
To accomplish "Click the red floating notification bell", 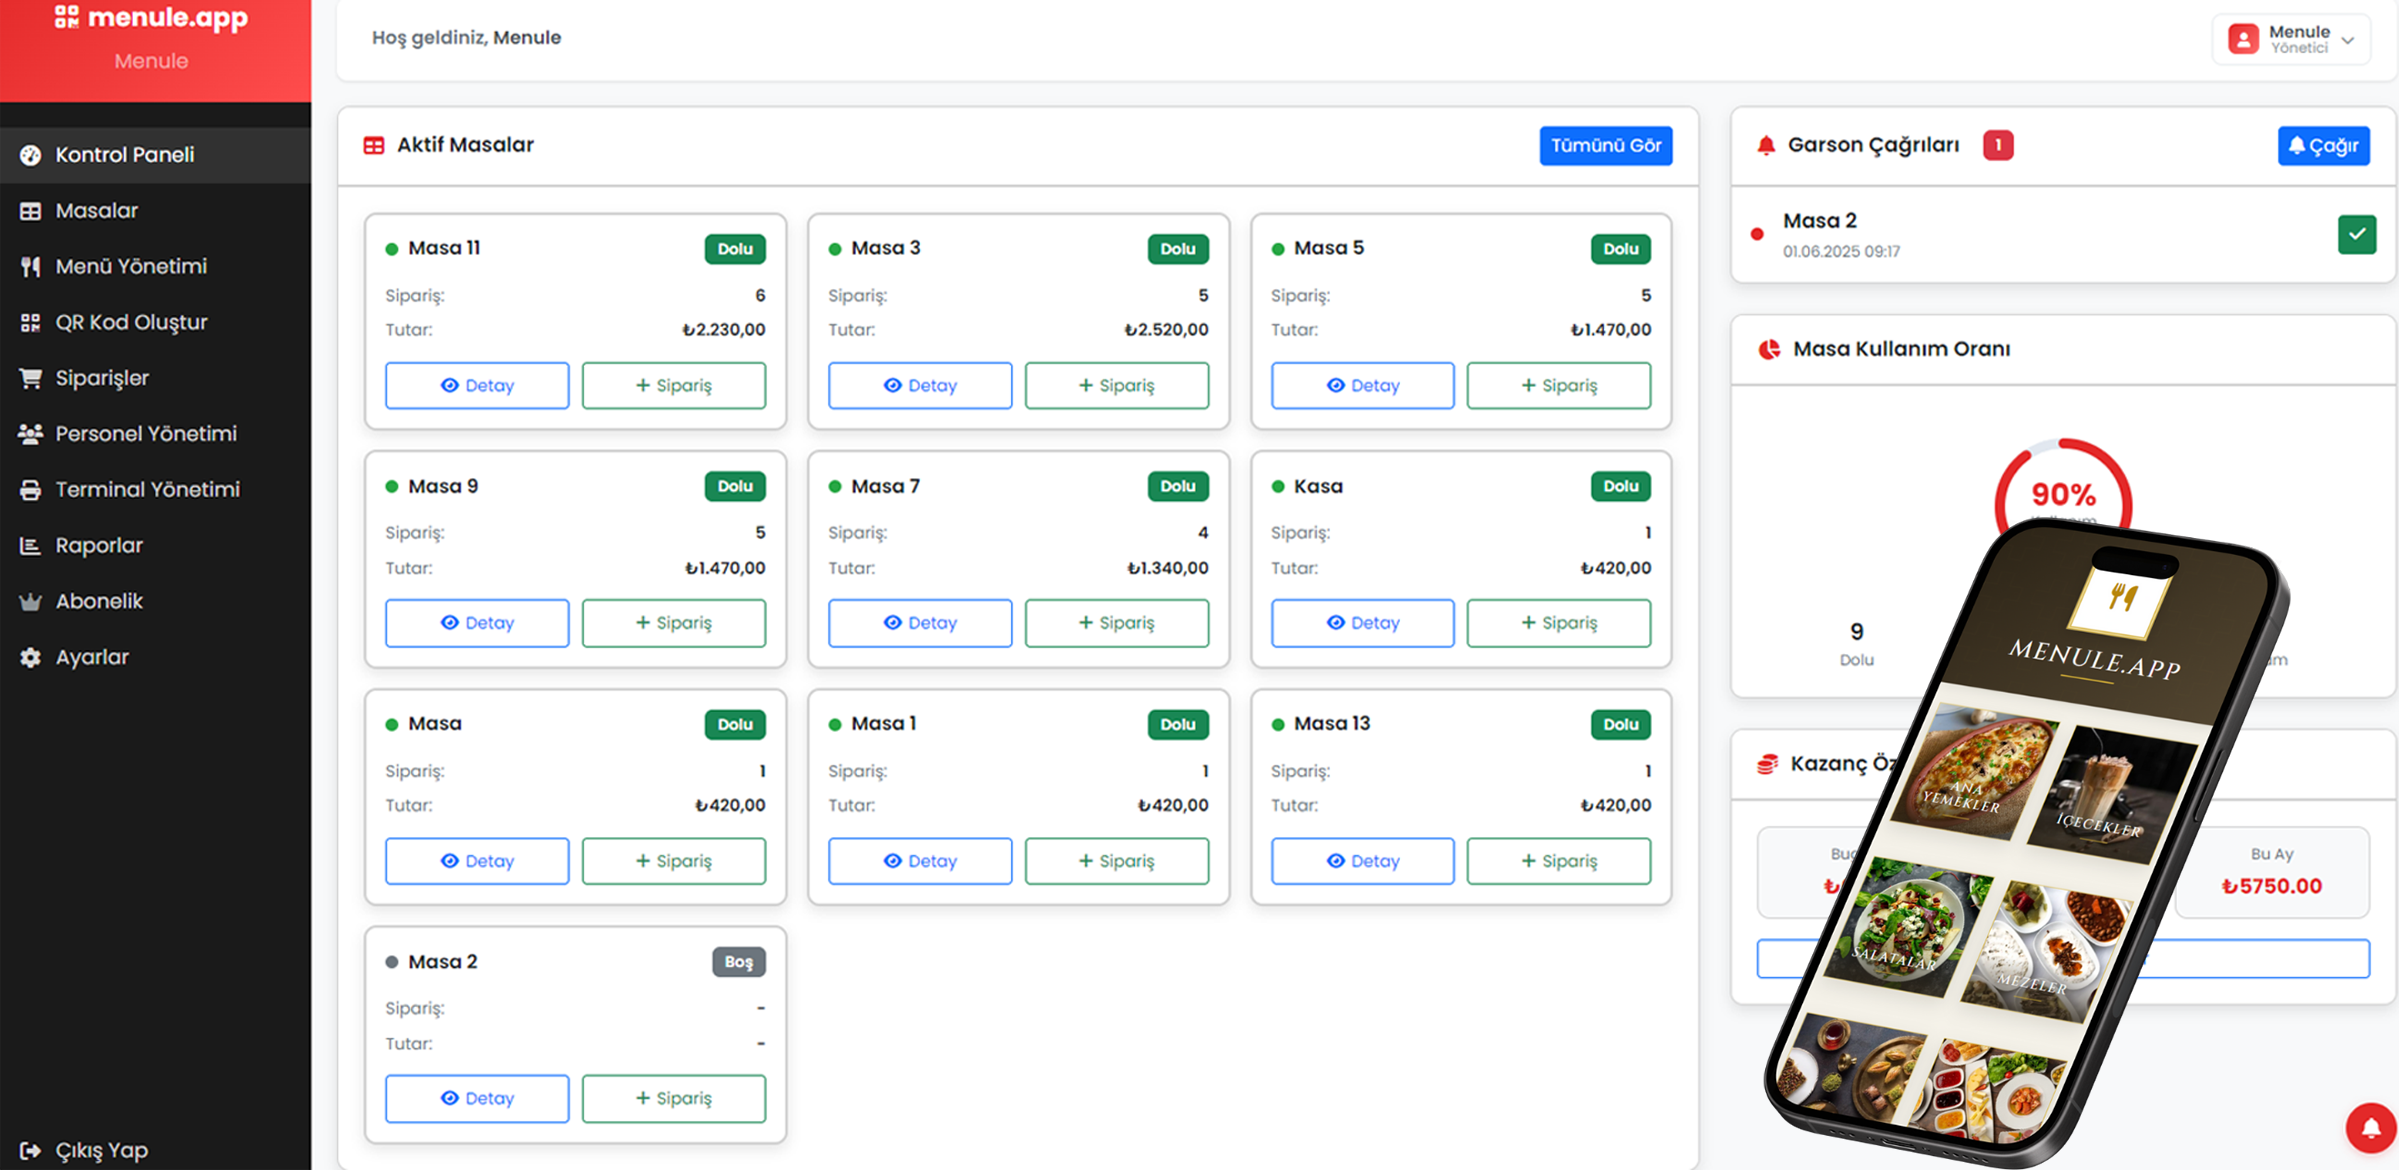I will click(2370, 1129).
